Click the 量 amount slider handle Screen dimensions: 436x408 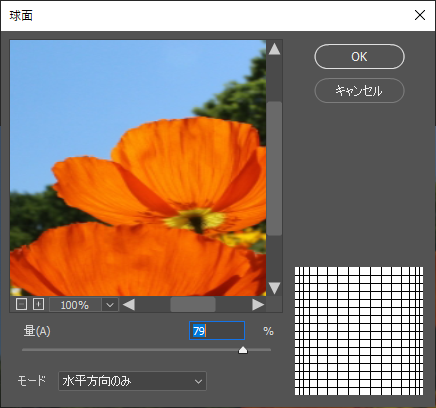[x=243, y=350]
